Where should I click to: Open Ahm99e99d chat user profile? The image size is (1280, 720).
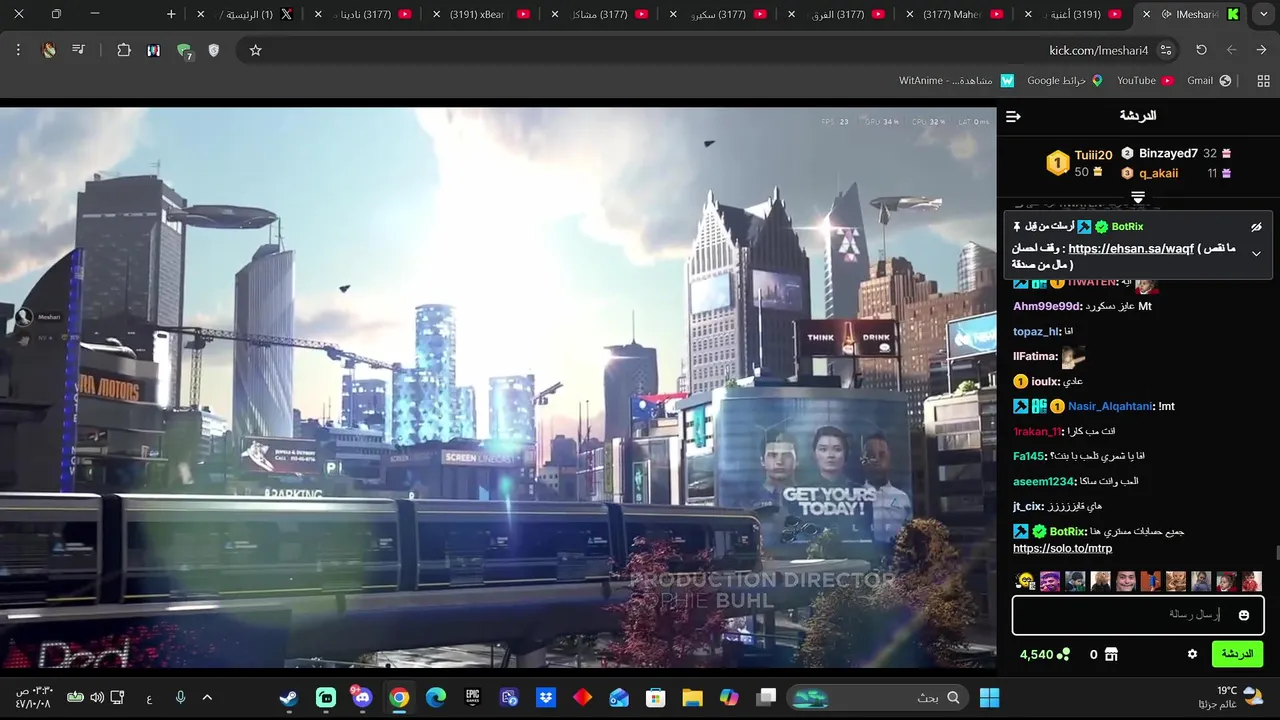point(1047,306)
